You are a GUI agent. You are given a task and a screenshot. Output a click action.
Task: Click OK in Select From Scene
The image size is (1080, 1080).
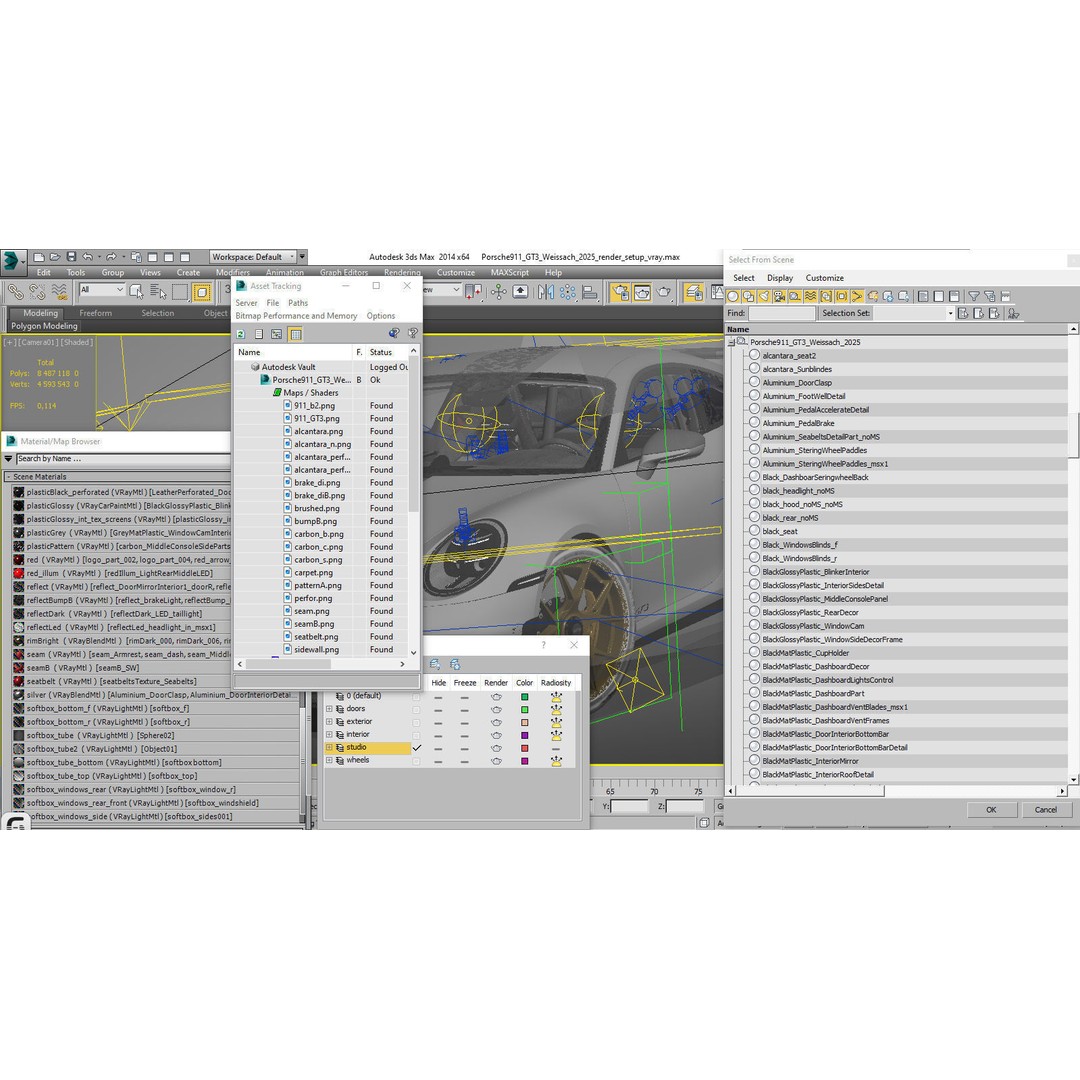pos(990,810)
